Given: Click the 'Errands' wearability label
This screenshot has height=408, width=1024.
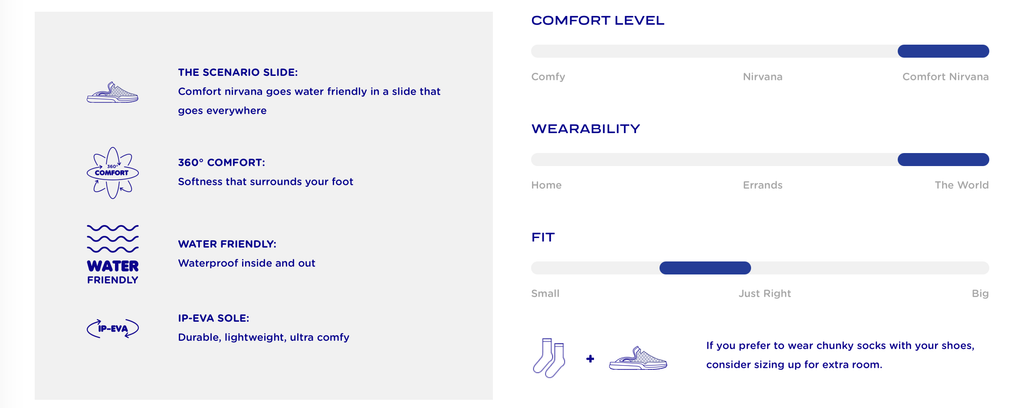Looking at the screenshot, I should click(762, 185).
